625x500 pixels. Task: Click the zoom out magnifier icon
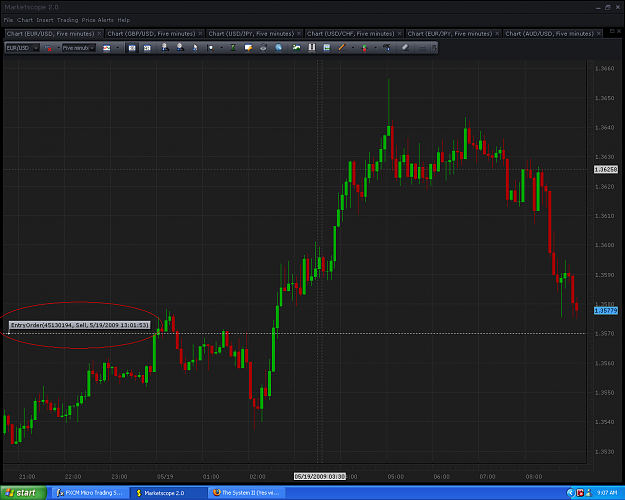click(x=180, y=48)
